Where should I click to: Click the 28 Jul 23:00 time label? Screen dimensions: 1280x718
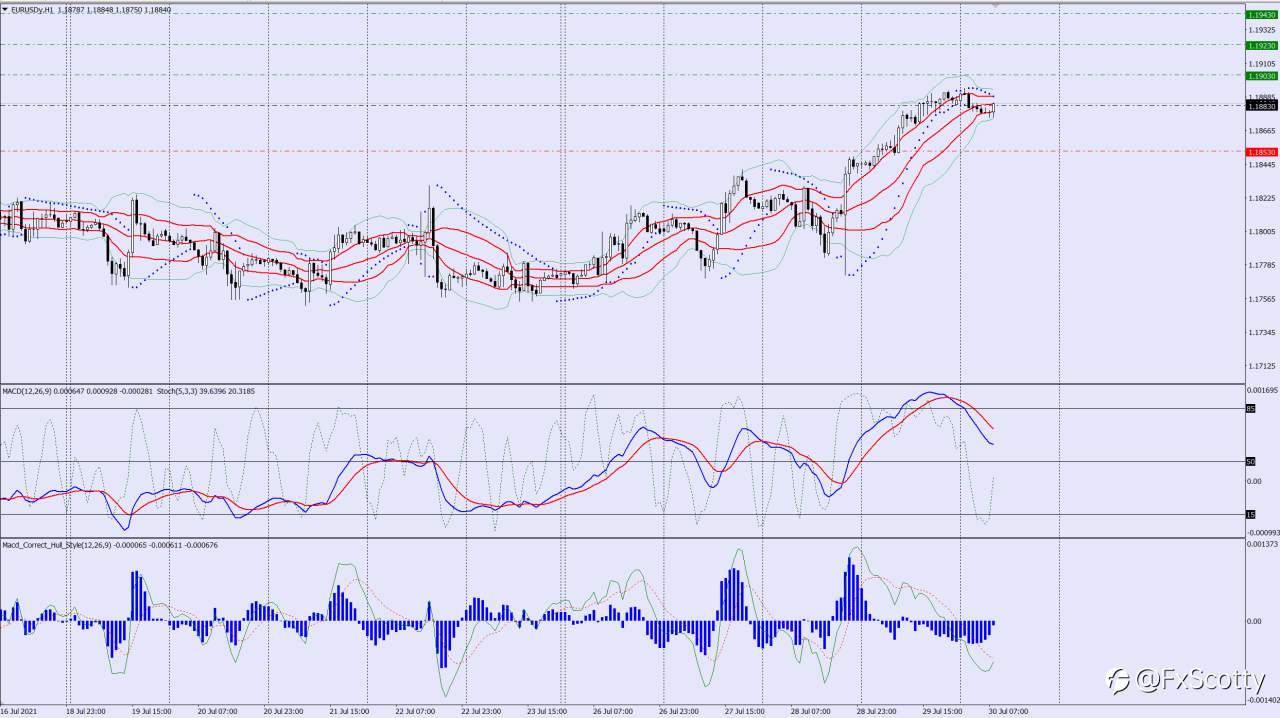tap(876, 712)
